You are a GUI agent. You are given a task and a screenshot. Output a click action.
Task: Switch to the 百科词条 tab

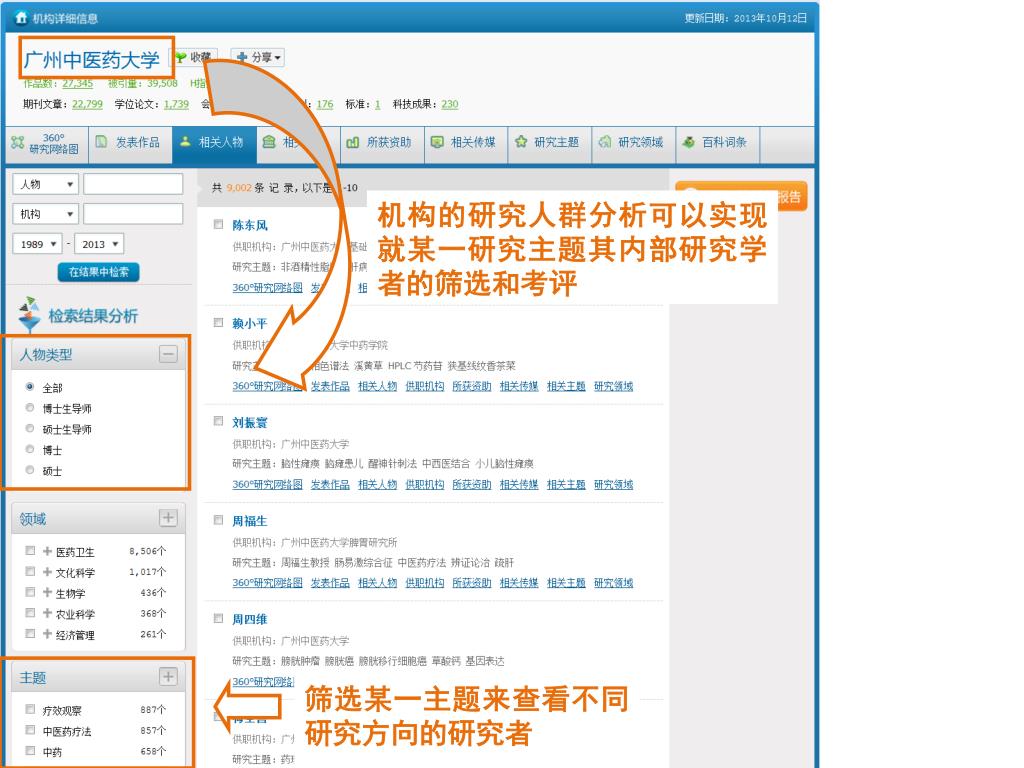click(718, 142)
